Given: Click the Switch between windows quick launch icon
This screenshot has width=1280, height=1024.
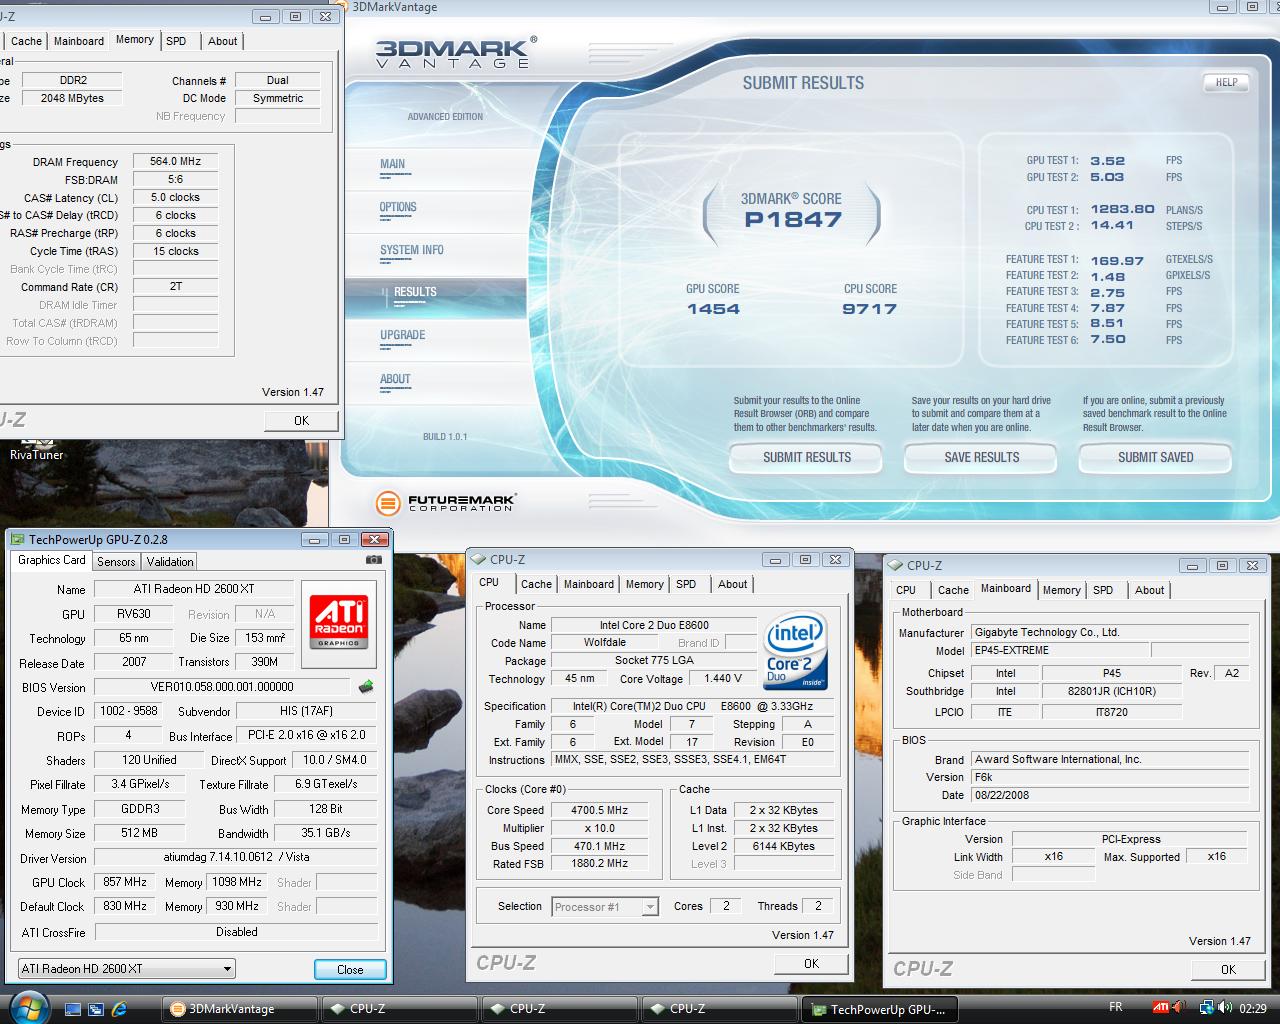Looking at the screenshot, I should (96, 1008).
